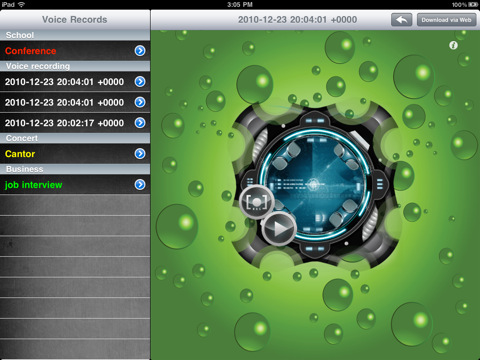The height and width of the screenshot is (360, 480).
Task: Select the Conference record
Action: point(75,51)
